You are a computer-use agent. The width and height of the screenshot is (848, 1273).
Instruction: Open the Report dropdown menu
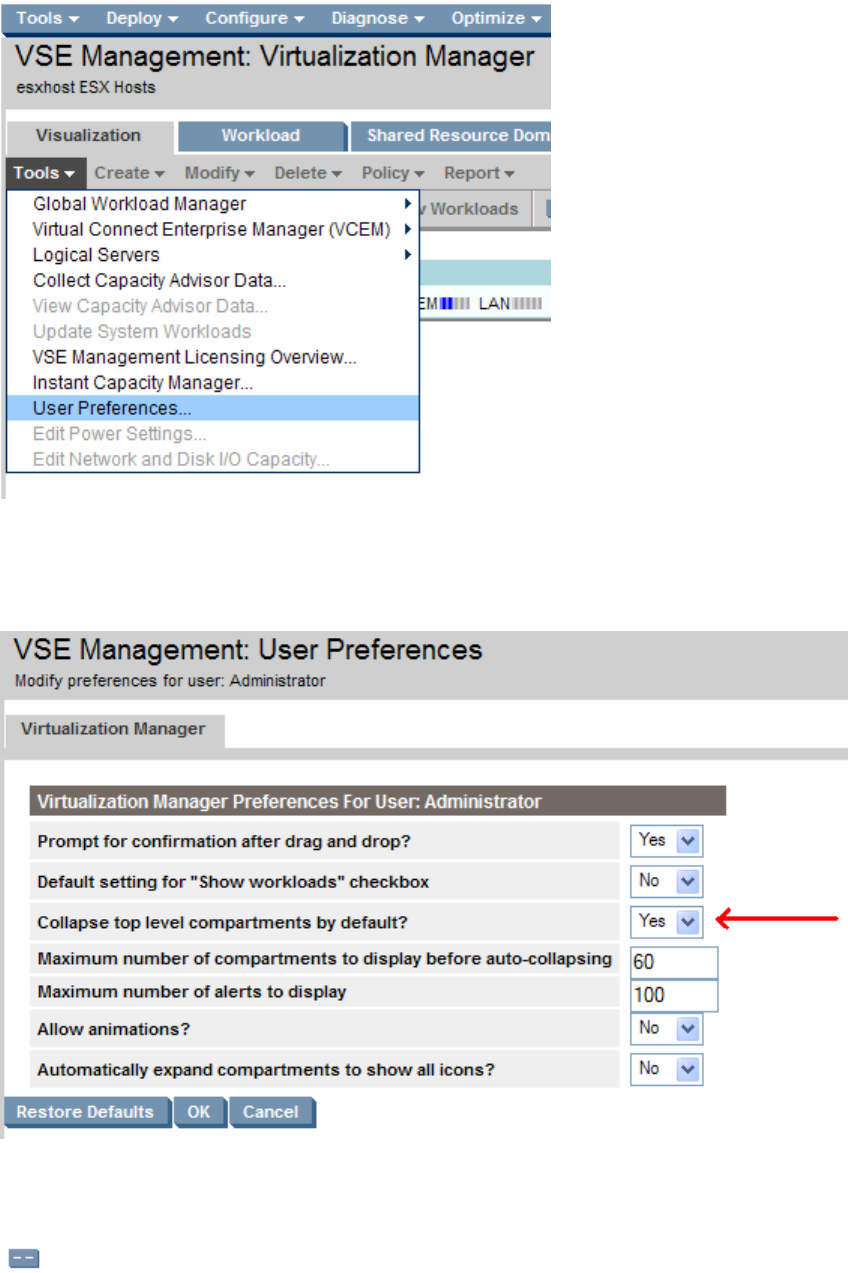pyautogui.click(x=479, y=173)
